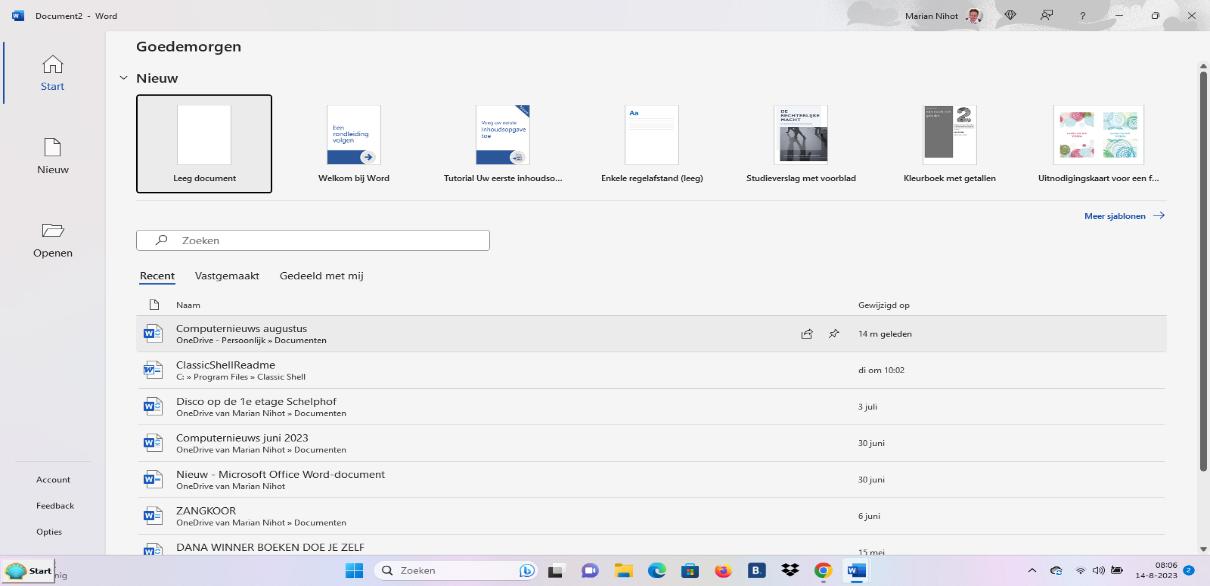Collapse the Nieuw section chevron
Viewport: 1210px width, 586px height.
click(x=124, y=78)
